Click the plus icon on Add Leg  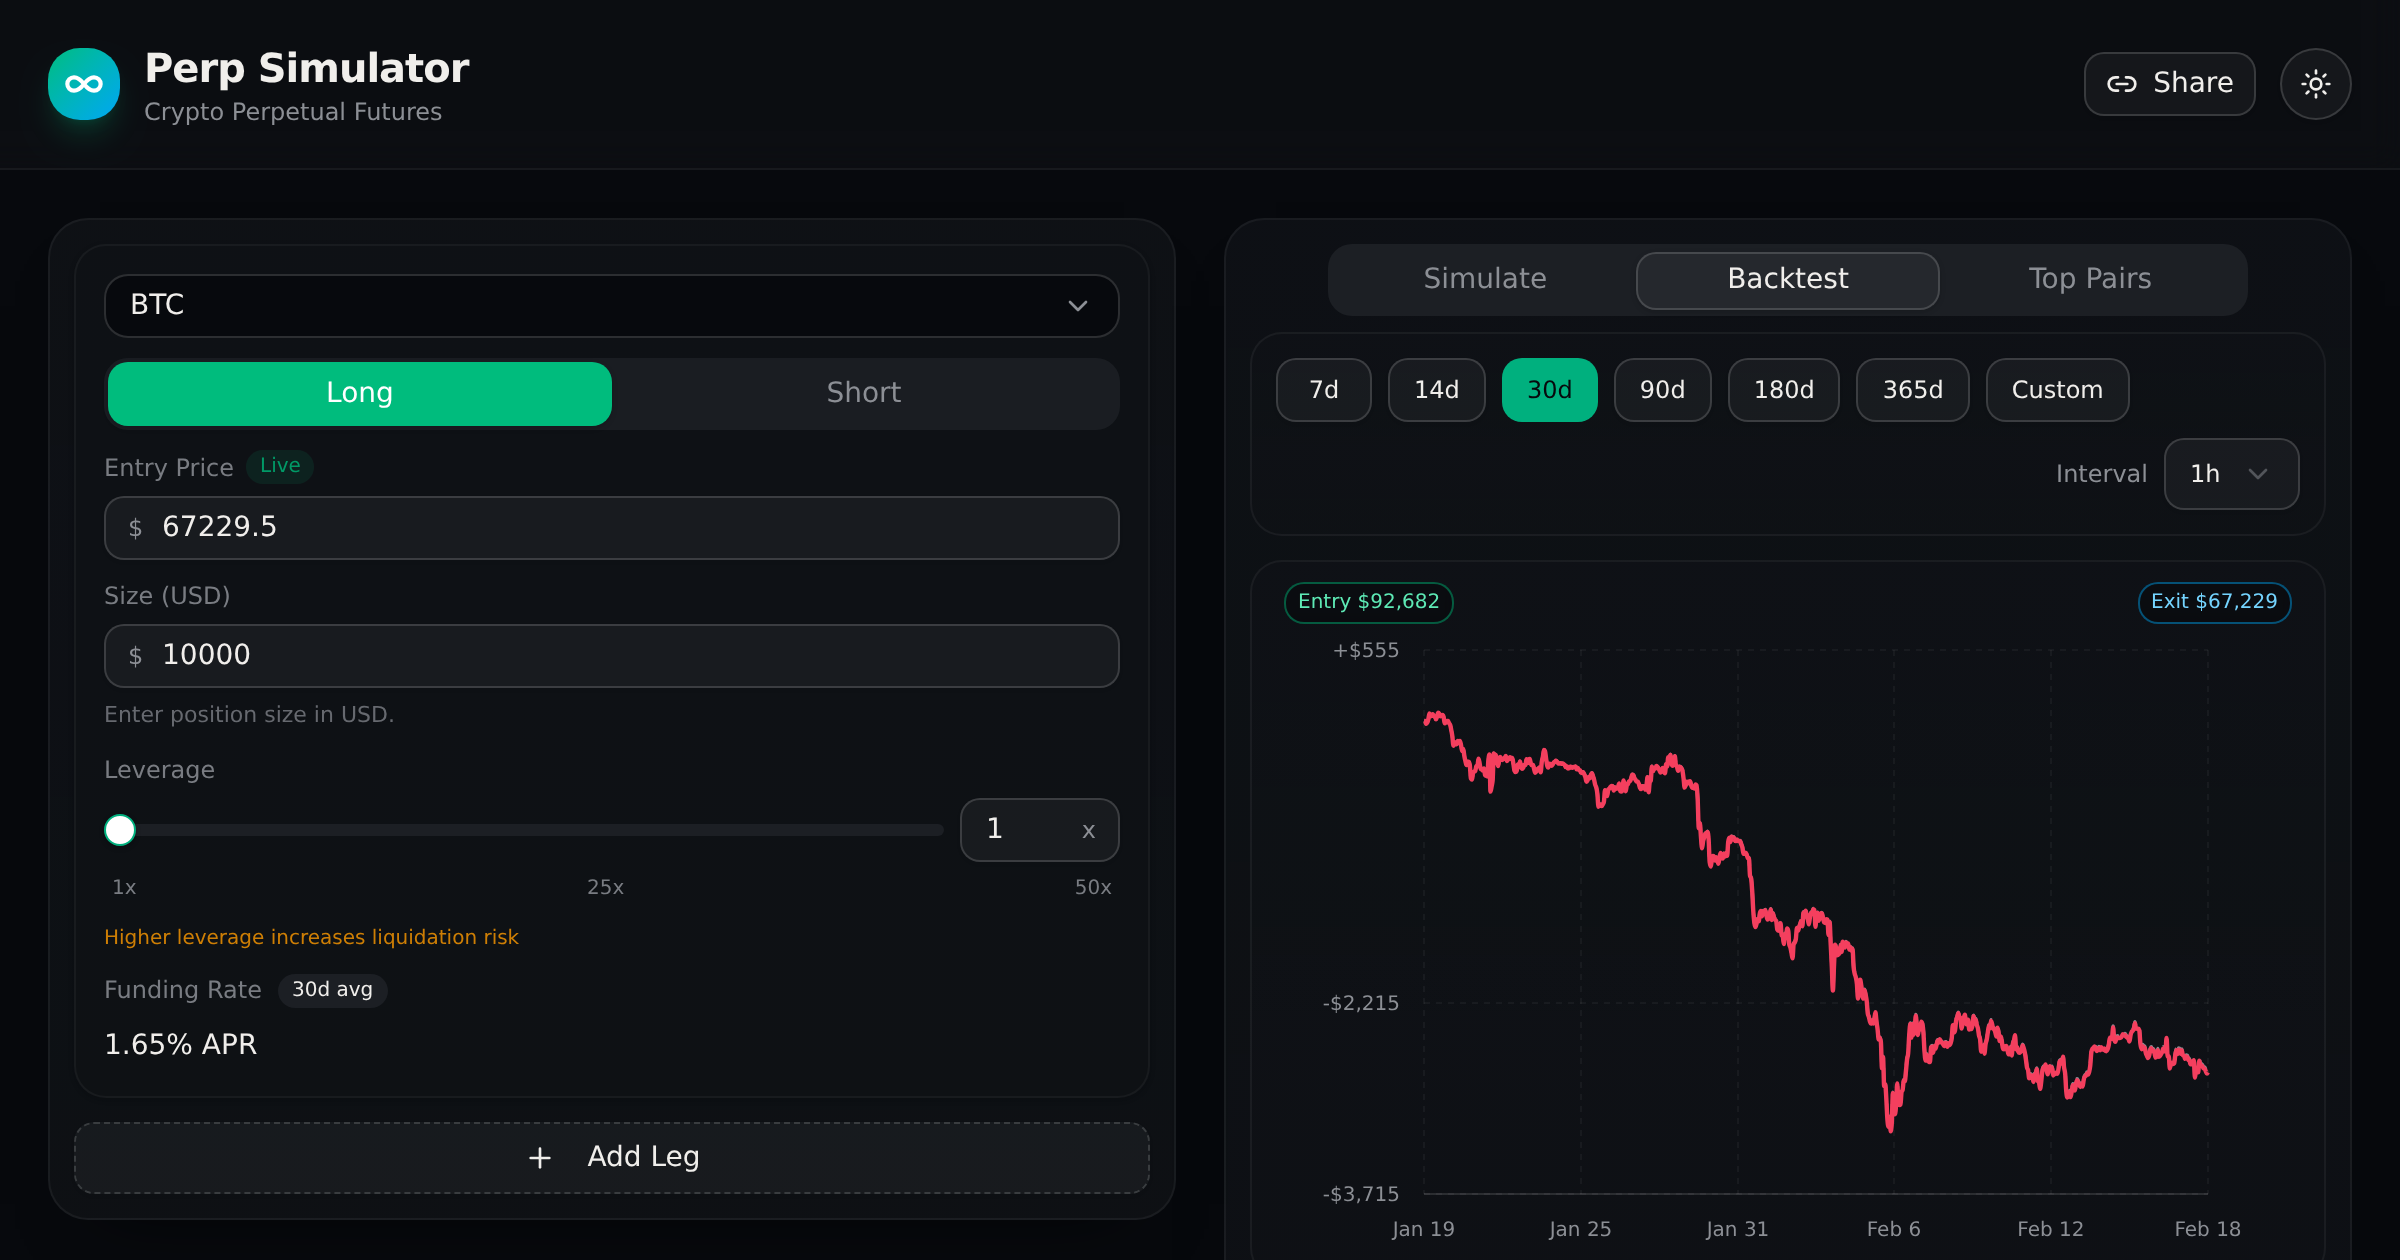point(540,1157)
